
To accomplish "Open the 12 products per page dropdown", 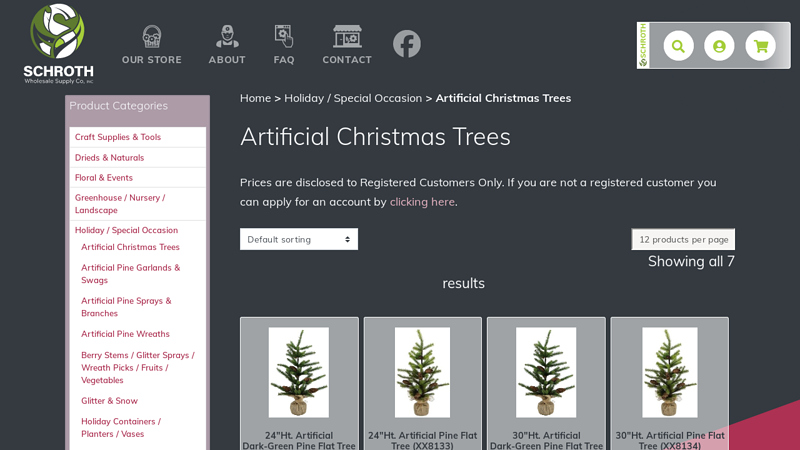I will coord(683,239).
